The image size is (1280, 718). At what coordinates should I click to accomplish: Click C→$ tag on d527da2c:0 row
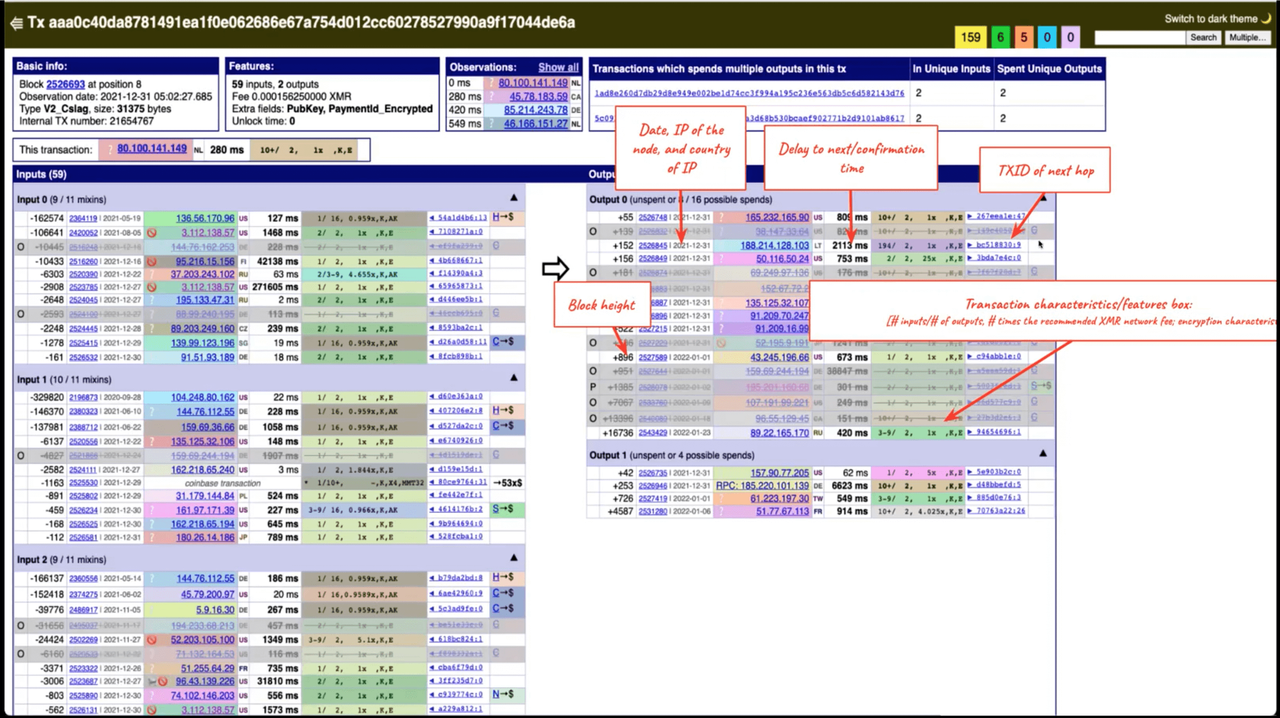pos(503,426)
